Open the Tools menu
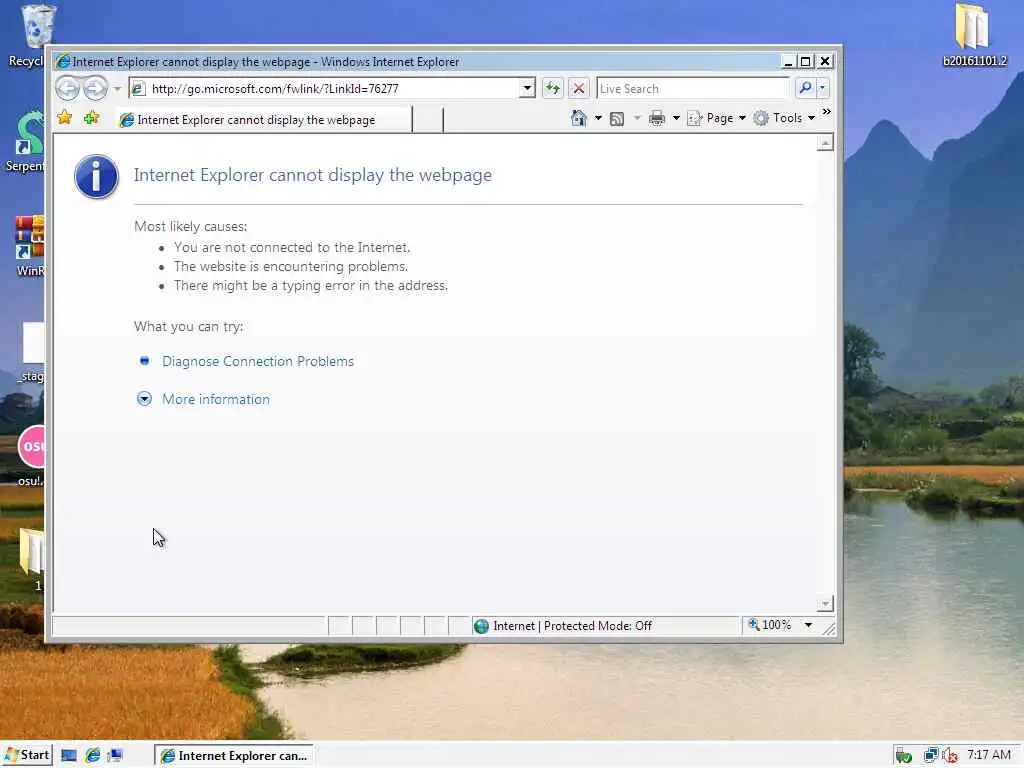Viewport: 1024px width, 768px height. pyautogui.click(x=784, y=118)
